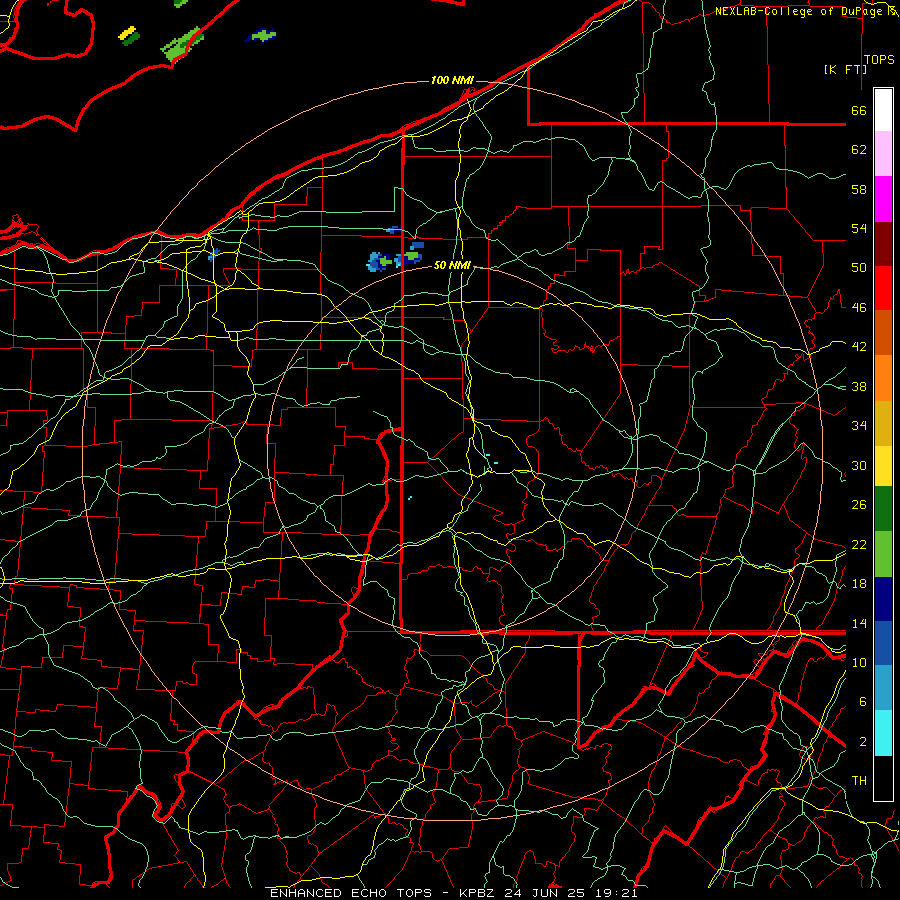Click the '[K FT]' units label

[845, 70]
